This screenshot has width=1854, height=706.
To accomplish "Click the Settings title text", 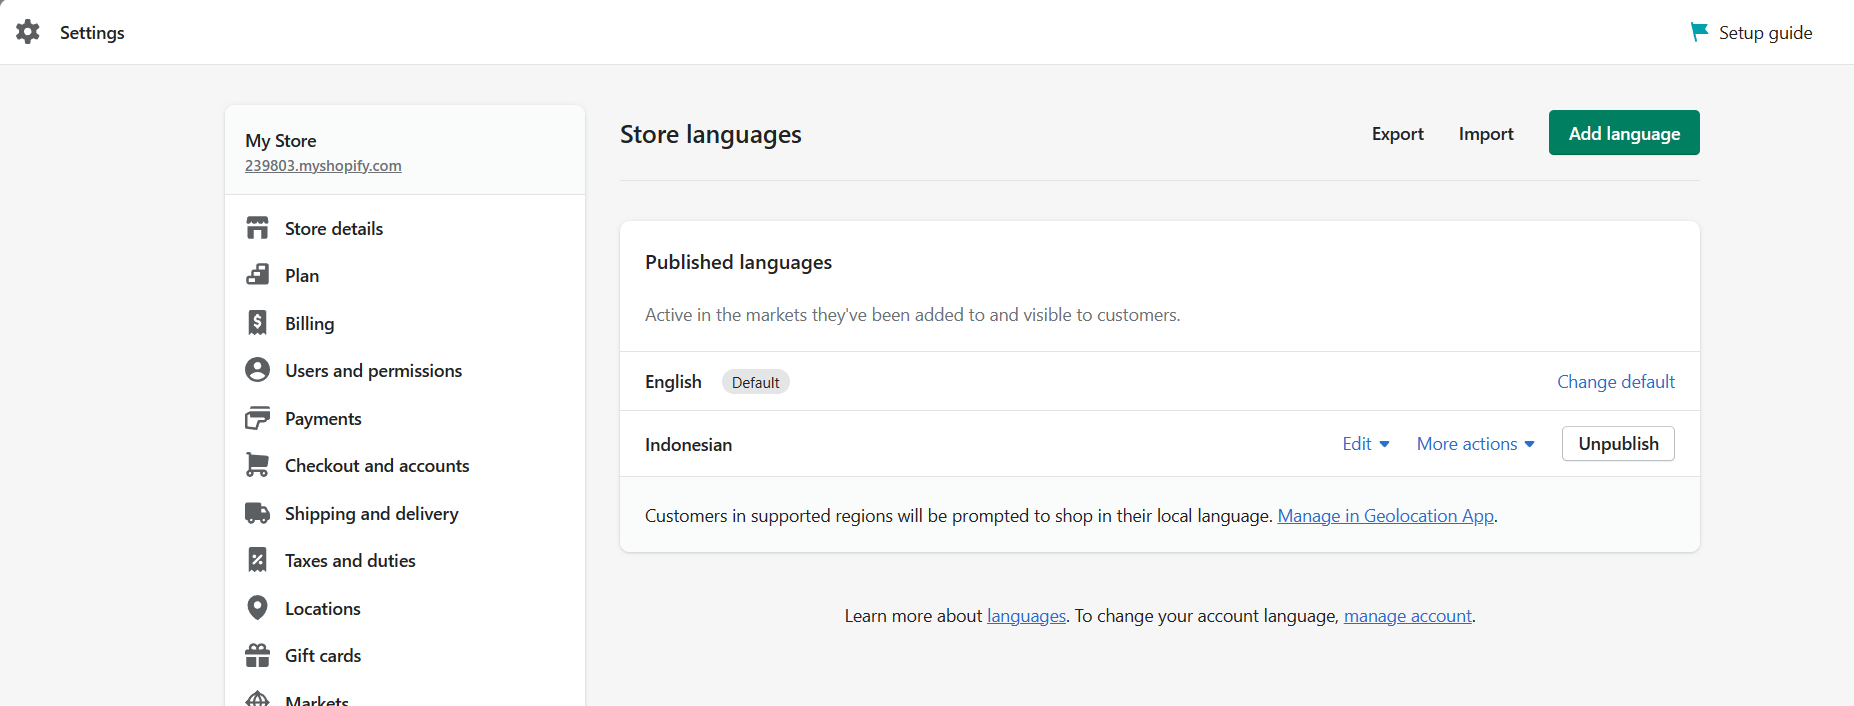I will [92, 32].
